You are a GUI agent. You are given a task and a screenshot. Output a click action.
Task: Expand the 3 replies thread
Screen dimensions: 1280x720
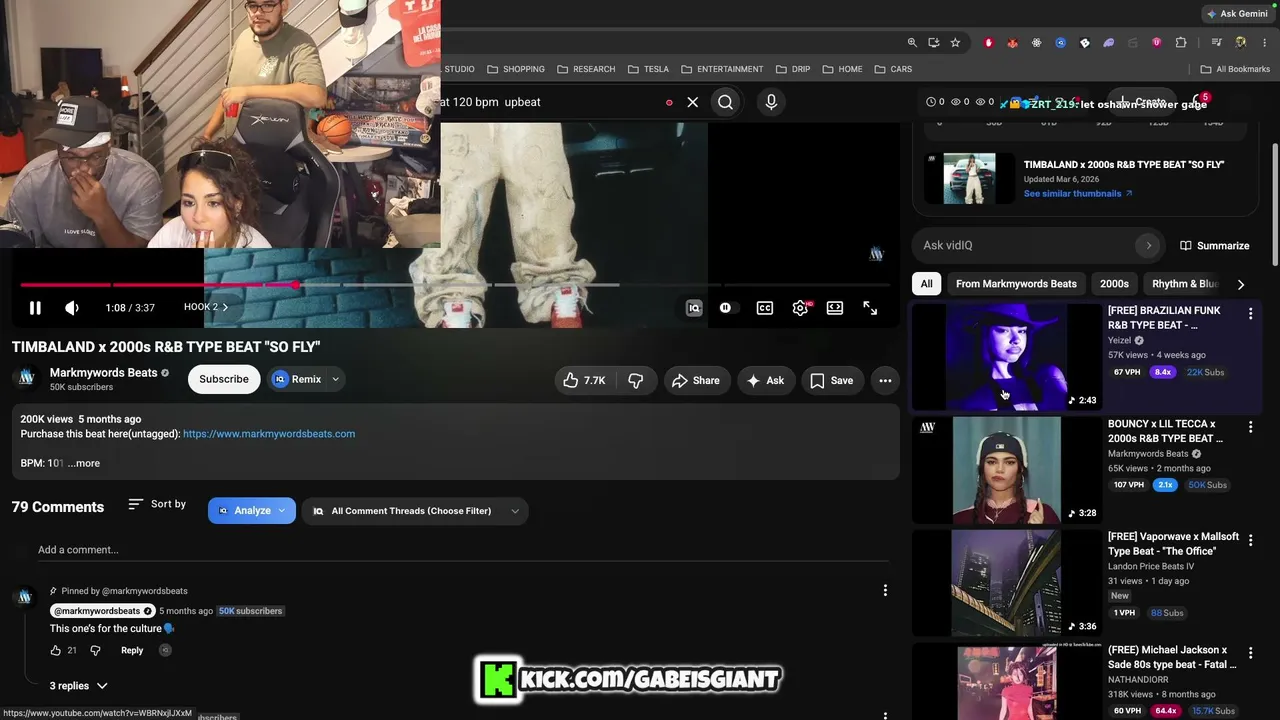pos(79,686)
